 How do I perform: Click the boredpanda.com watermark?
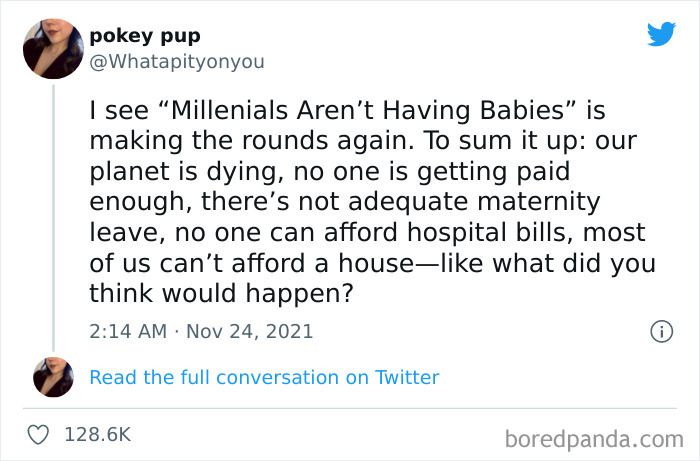coord(593,437)
